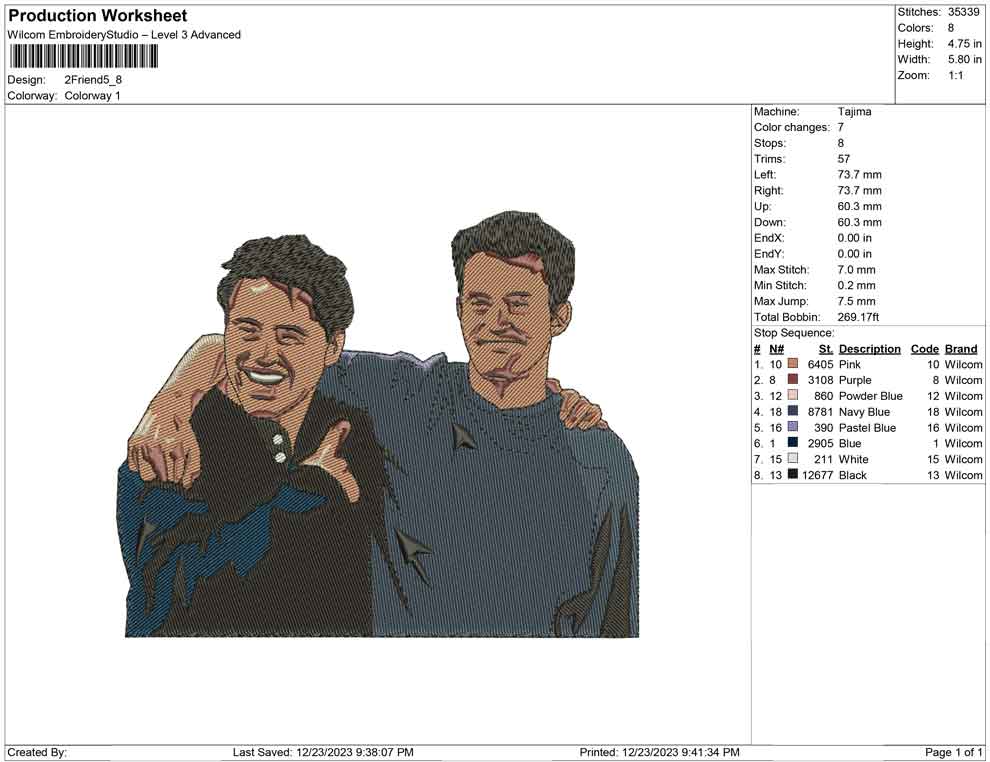Click stitch count '6405' in Pink row
Screen dimensions: 990x762
tap(820, 364)
